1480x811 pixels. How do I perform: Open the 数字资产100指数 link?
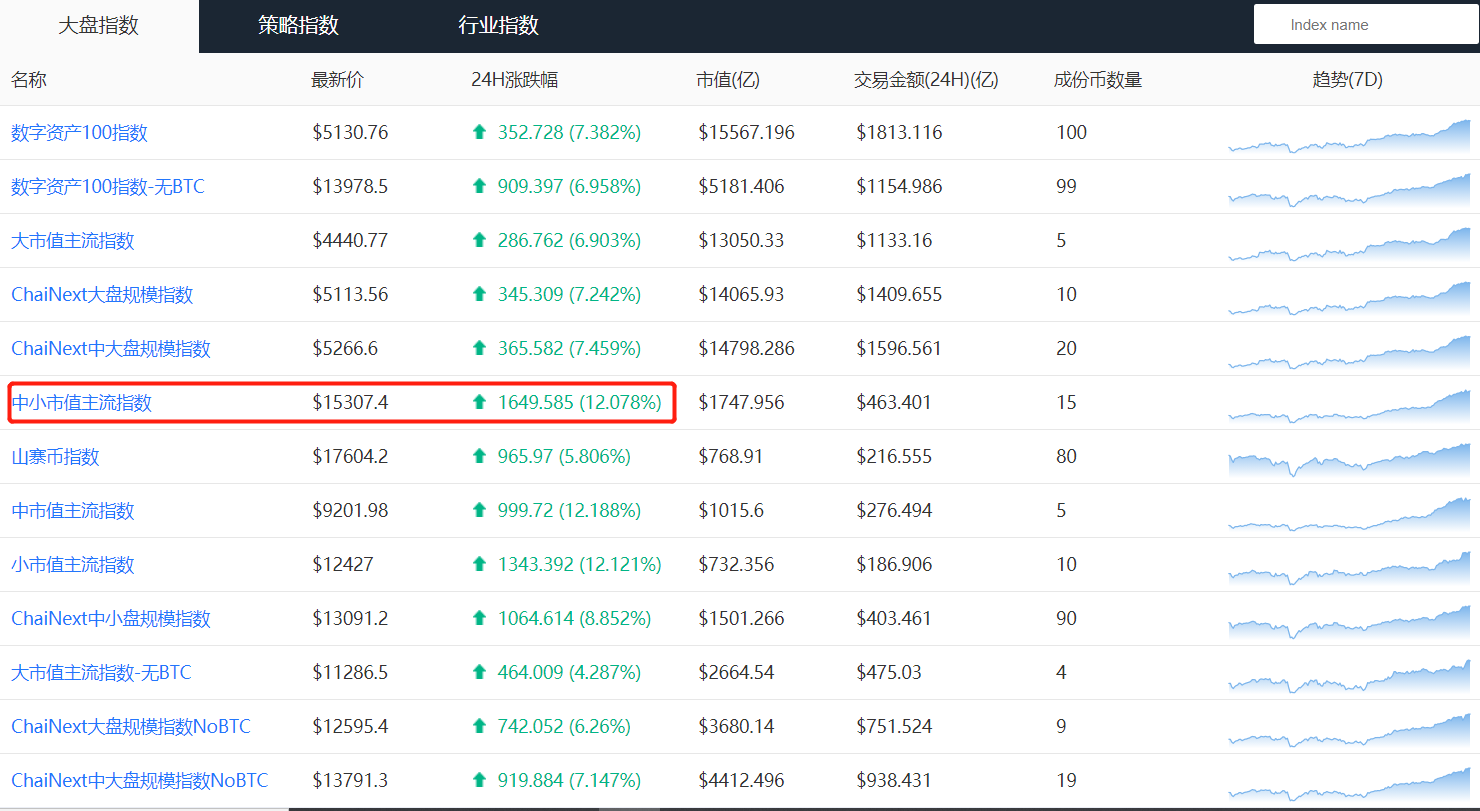click(x=79, y=133)
